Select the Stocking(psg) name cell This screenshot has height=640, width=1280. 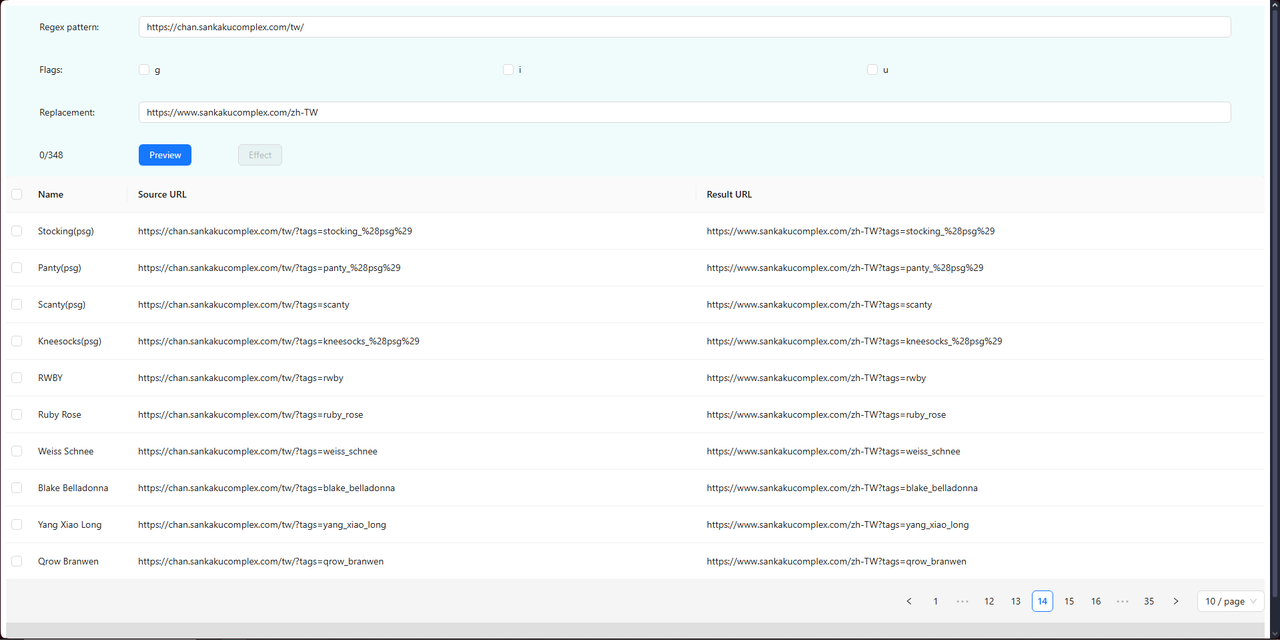[66, 231]
